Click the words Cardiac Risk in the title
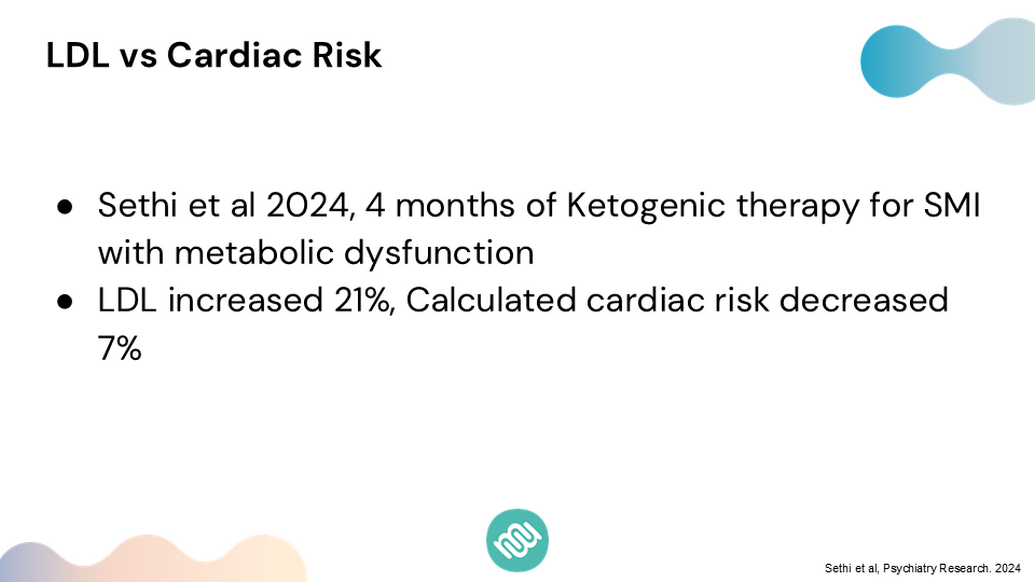The width and height of the screenshot is (1035, 582). pyautogui.click(x=274, y=55)
